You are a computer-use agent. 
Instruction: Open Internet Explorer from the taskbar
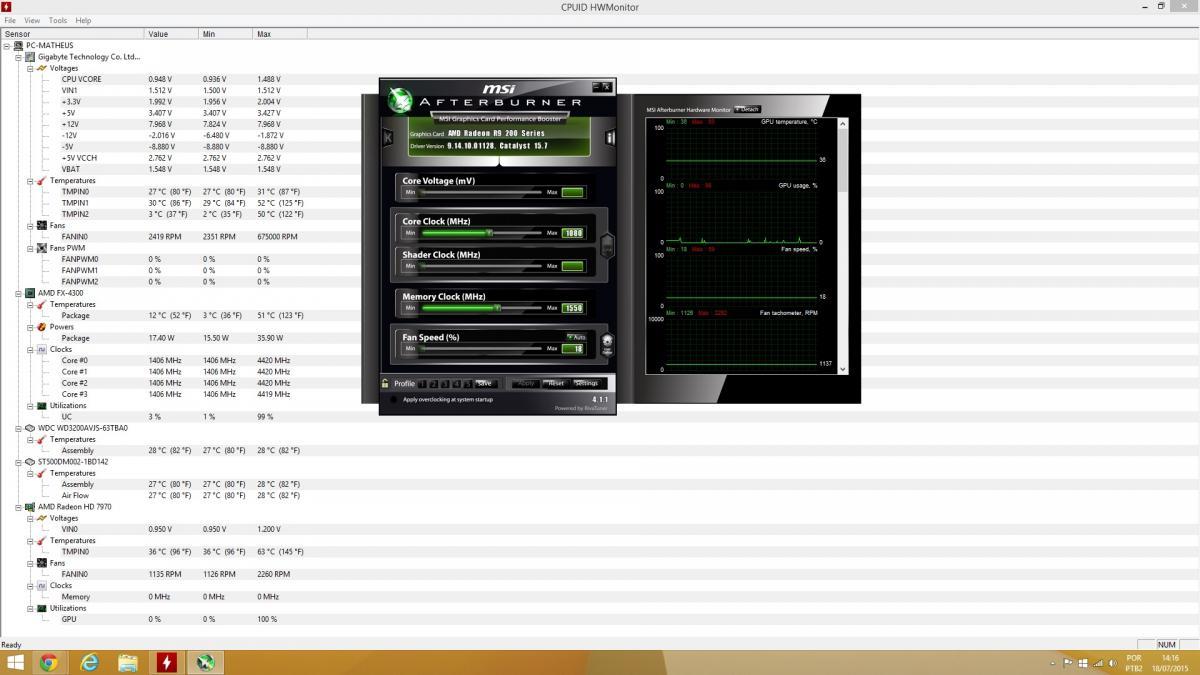click(89, 662)
